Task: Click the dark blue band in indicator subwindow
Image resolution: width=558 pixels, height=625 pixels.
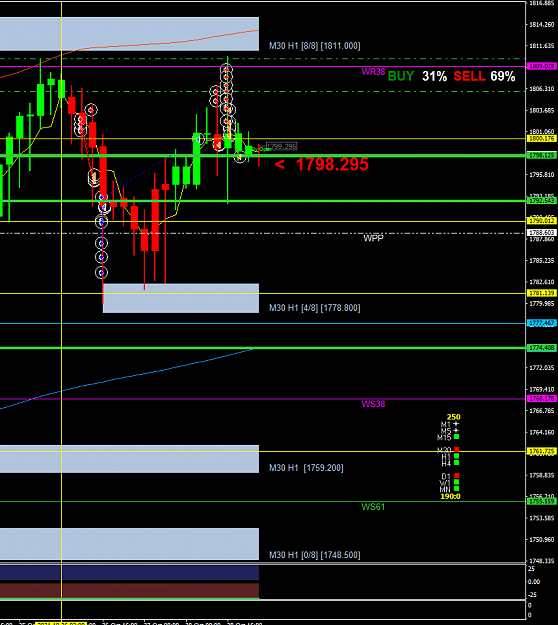Action: point(130,572)
